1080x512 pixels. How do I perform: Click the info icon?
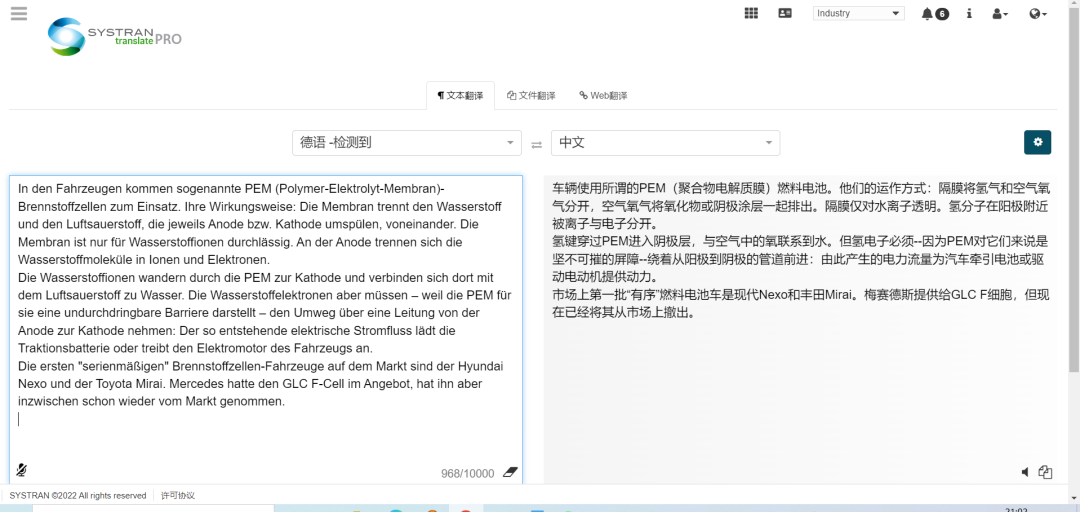(969, 13)
